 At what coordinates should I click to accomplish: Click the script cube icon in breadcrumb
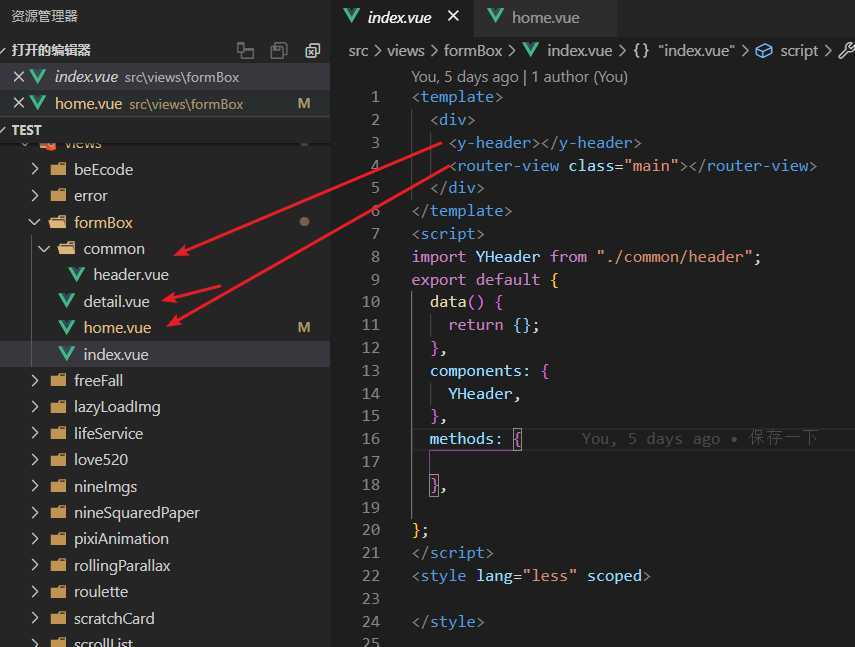click(764, 51)
